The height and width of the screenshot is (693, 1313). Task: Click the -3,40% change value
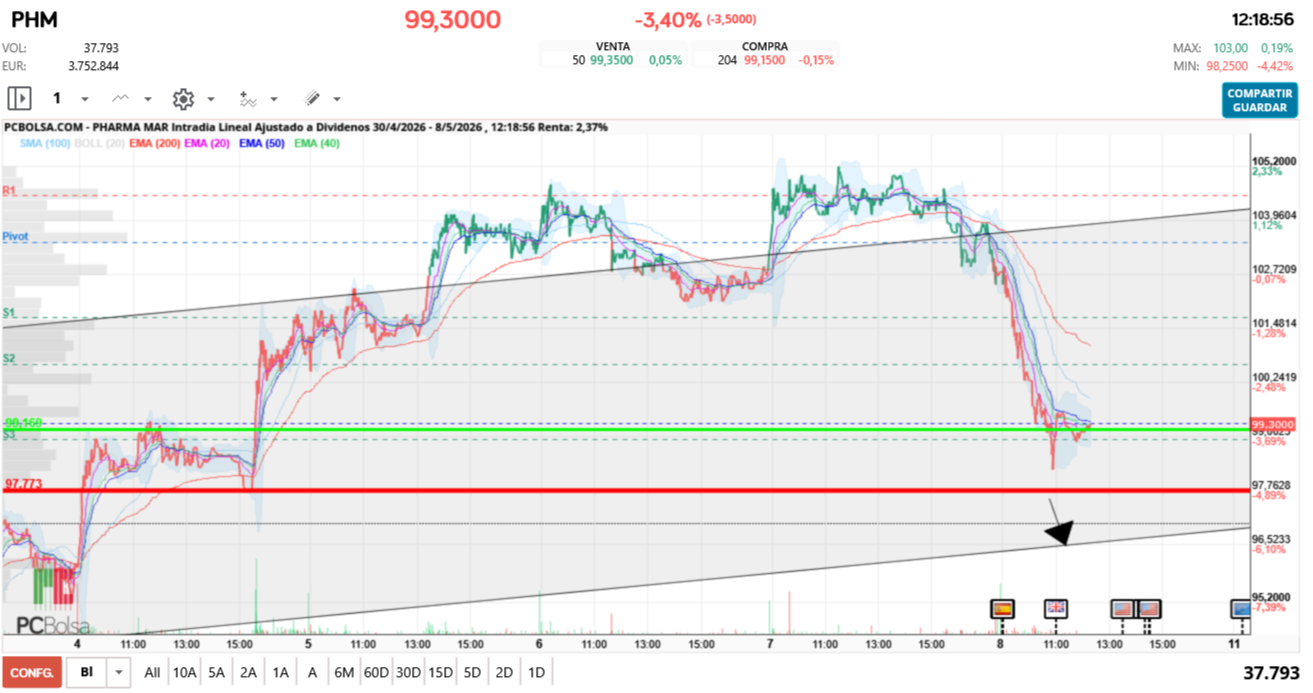668,19
